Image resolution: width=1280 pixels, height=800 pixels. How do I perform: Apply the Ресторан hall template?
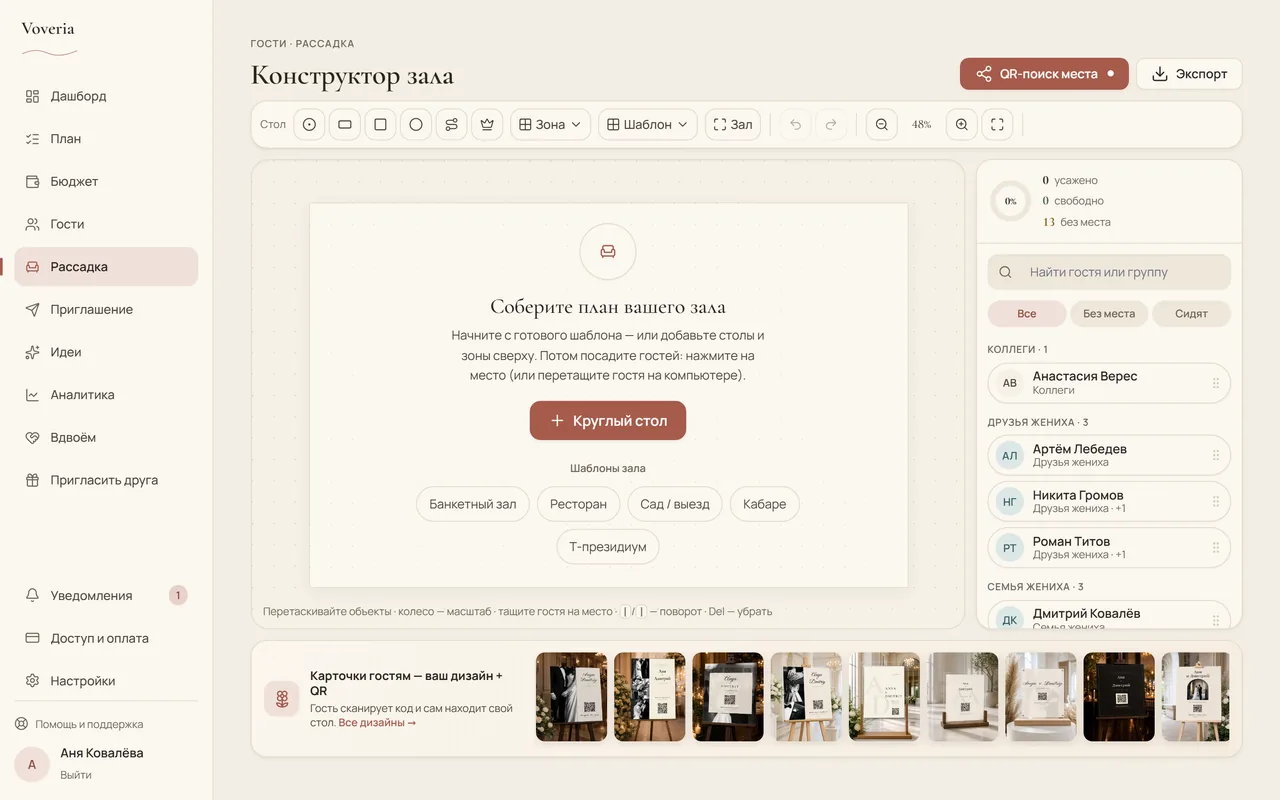click(578, 504)
